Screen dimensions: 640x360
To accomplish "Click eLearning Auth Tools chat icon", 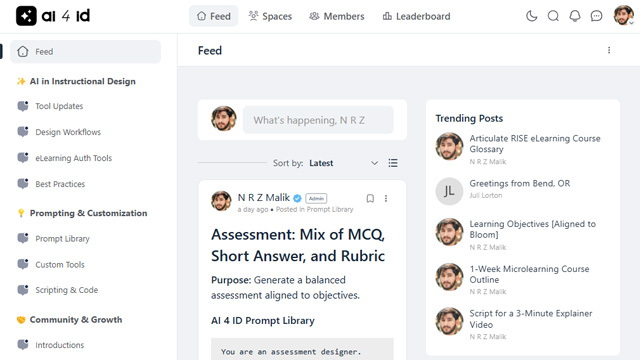I will (x=23, y=158).
